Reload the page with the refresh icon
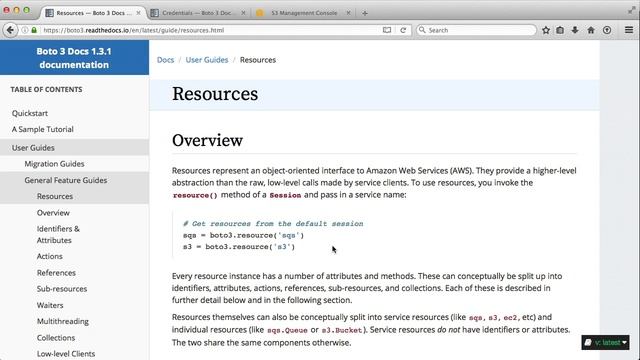Viewport: 640px width, 360px height. 403,30
